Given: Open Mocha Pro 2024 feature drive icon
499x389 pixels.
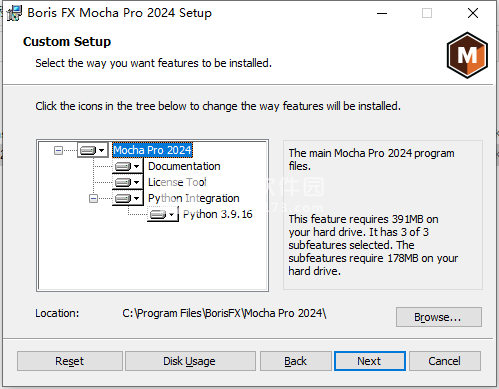Looking at the screenshot, I should 93,150.
